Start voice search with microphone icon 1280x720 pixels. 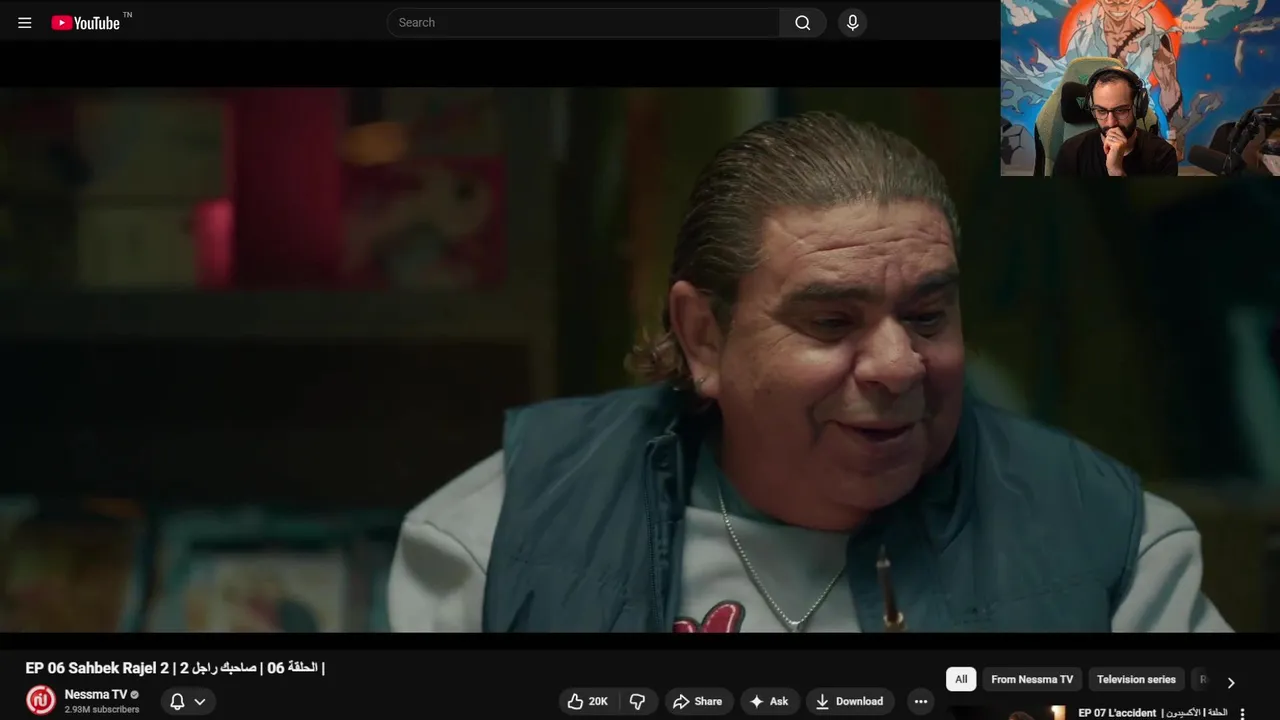click(852, 22)
